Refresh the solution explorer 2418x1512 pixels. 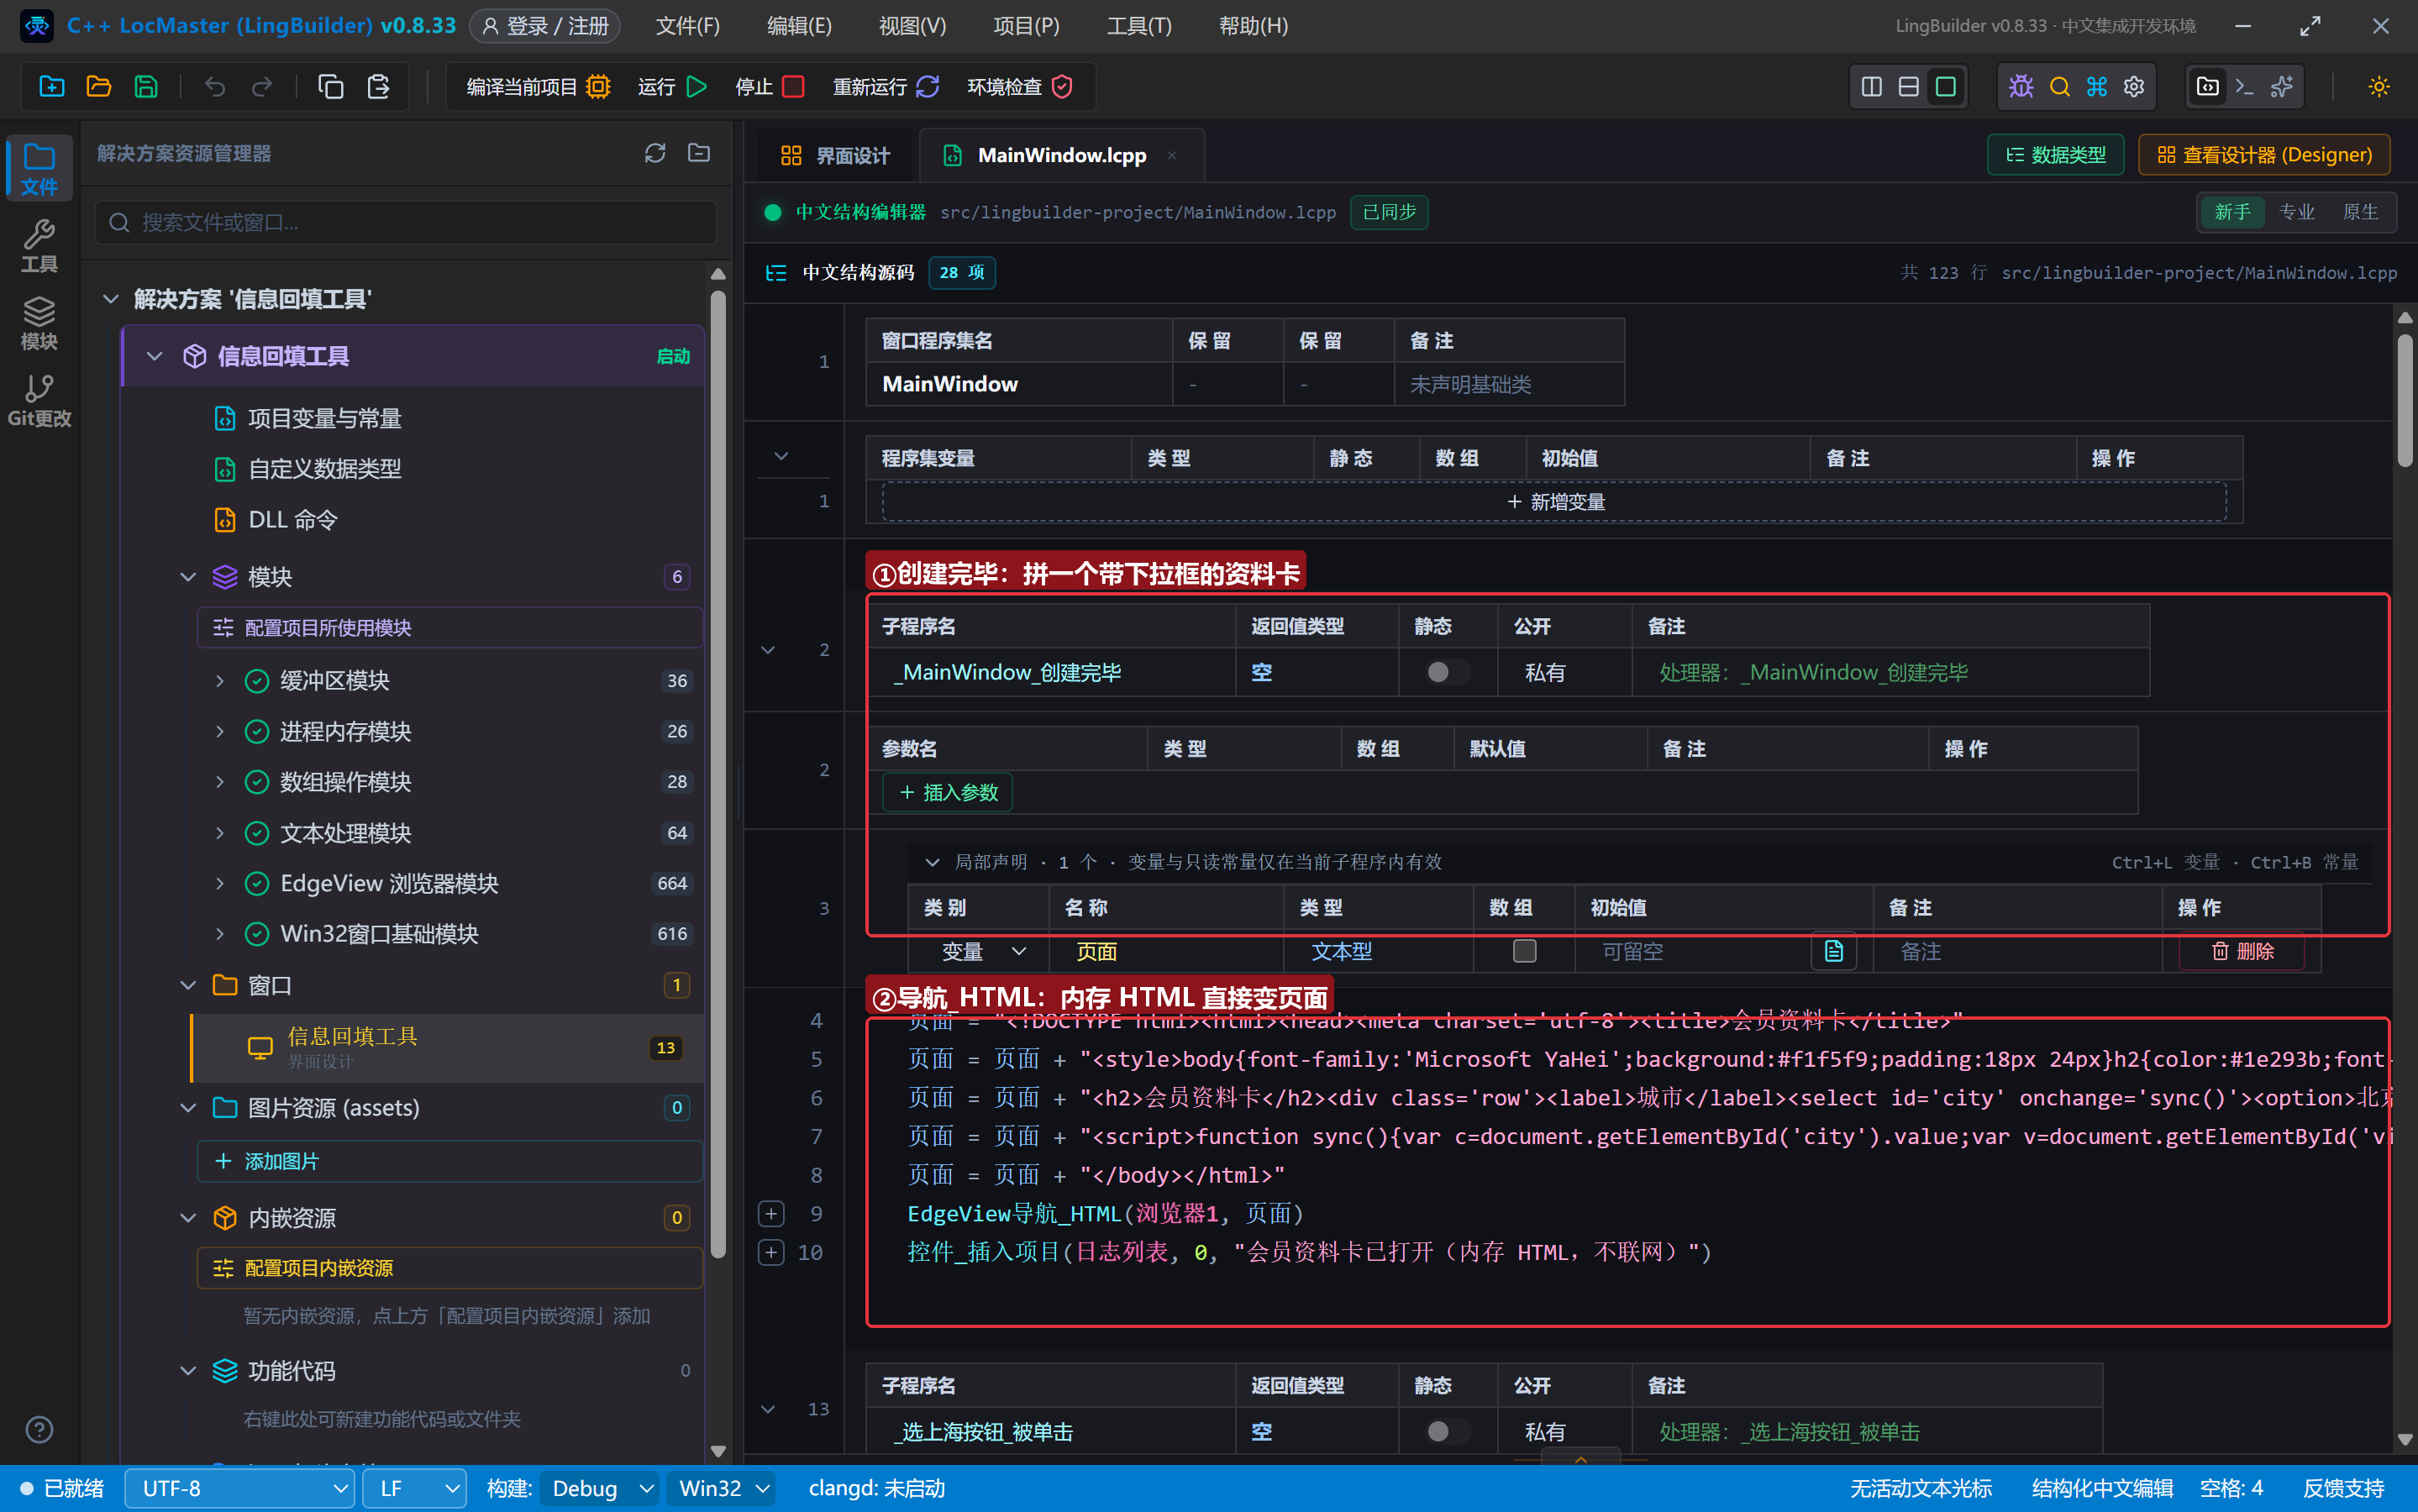click(655, 153)
